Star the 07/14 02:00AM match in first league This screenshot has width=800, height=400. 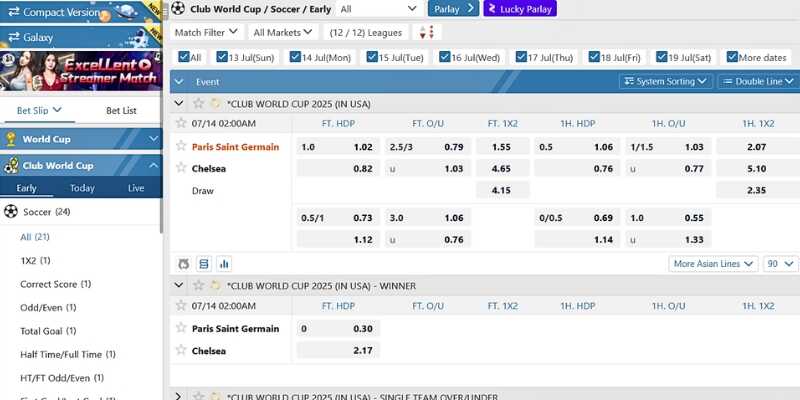(x=181, y=123)
